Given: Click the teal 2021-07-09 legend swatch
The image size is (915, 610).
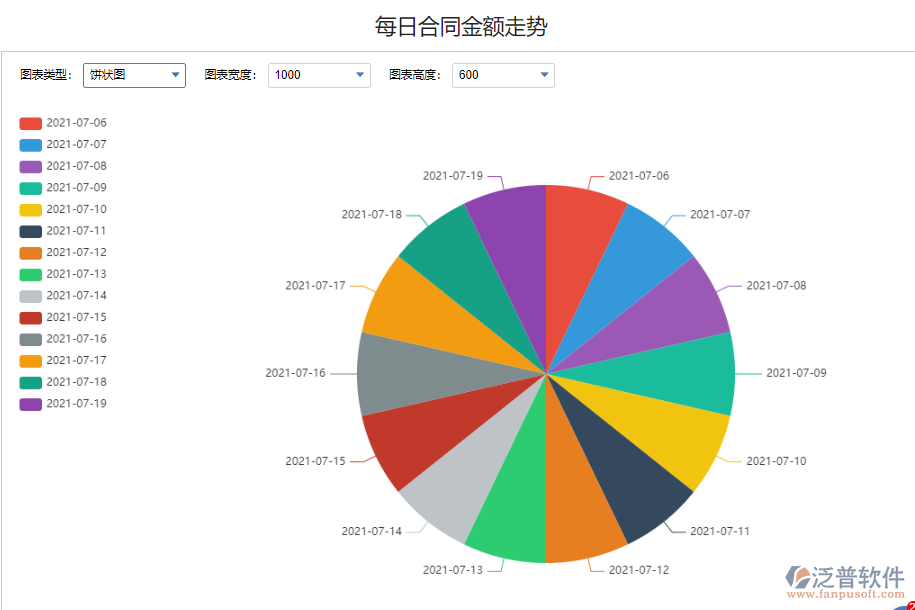Looking at the screenshot, I should pos(30,187).
